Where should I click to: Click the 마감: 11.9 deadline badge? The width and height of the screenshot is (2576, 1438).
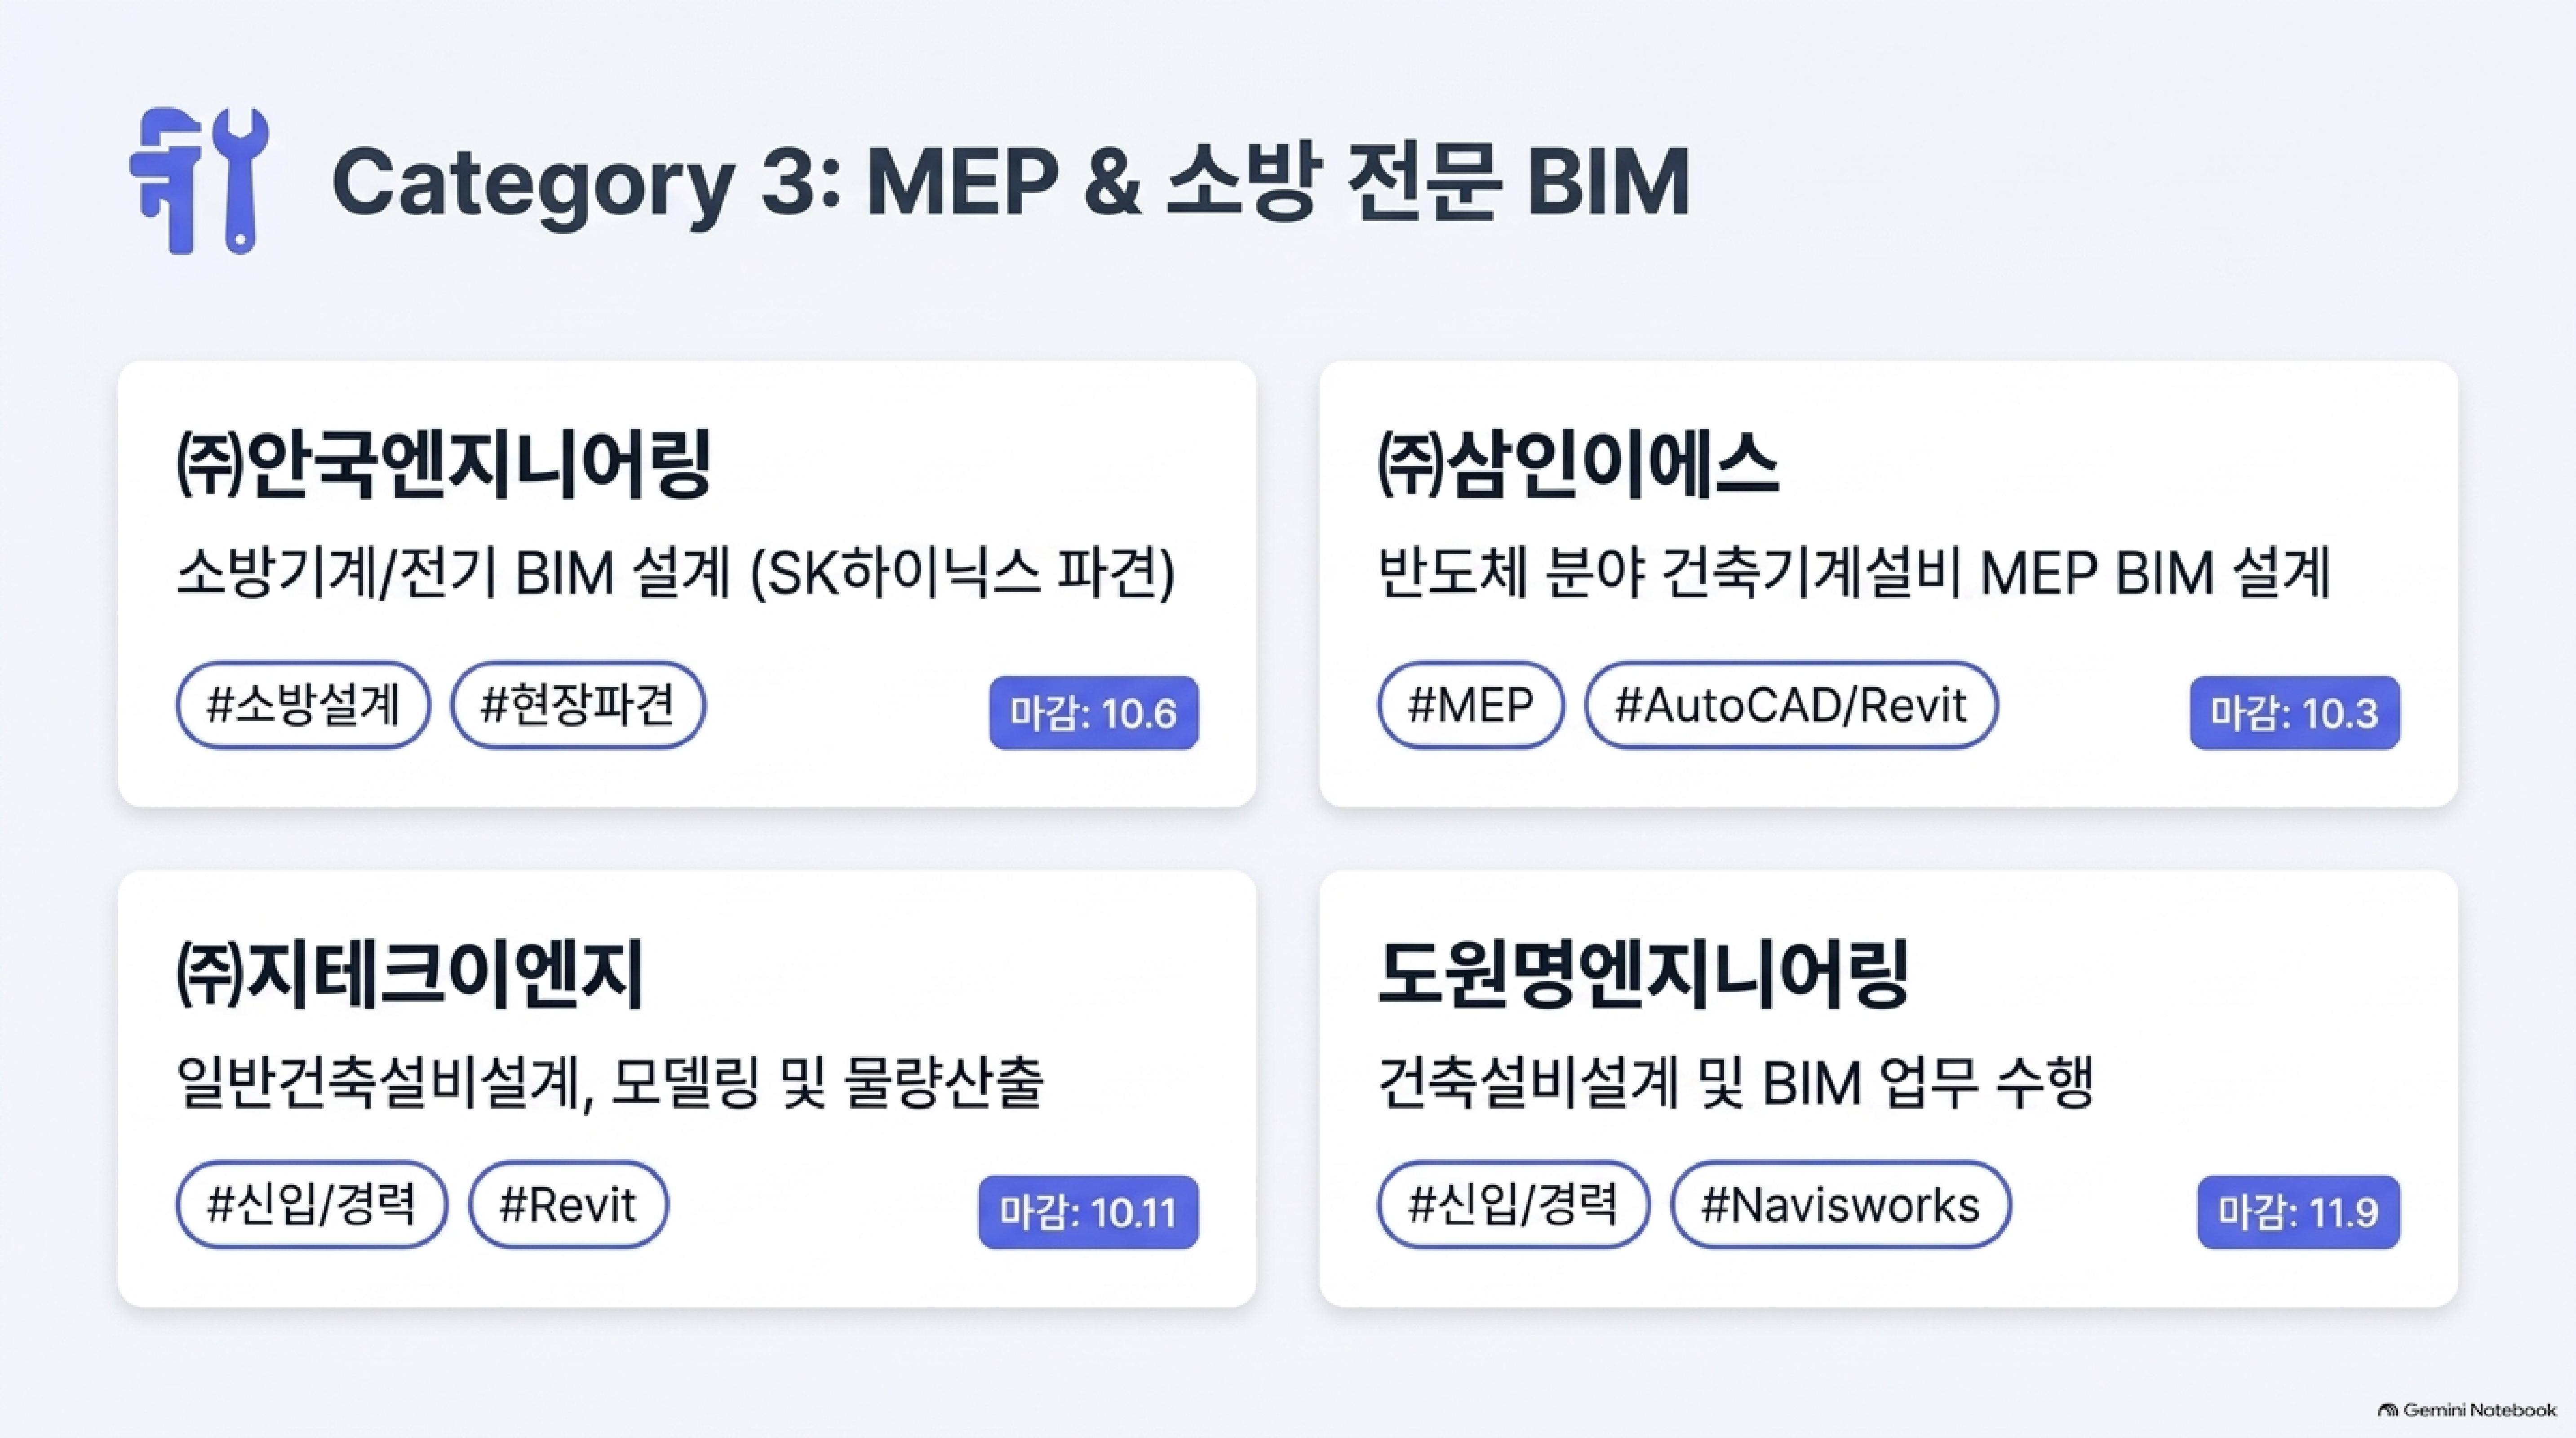pyautogui.click(x=2298, y=1212)
